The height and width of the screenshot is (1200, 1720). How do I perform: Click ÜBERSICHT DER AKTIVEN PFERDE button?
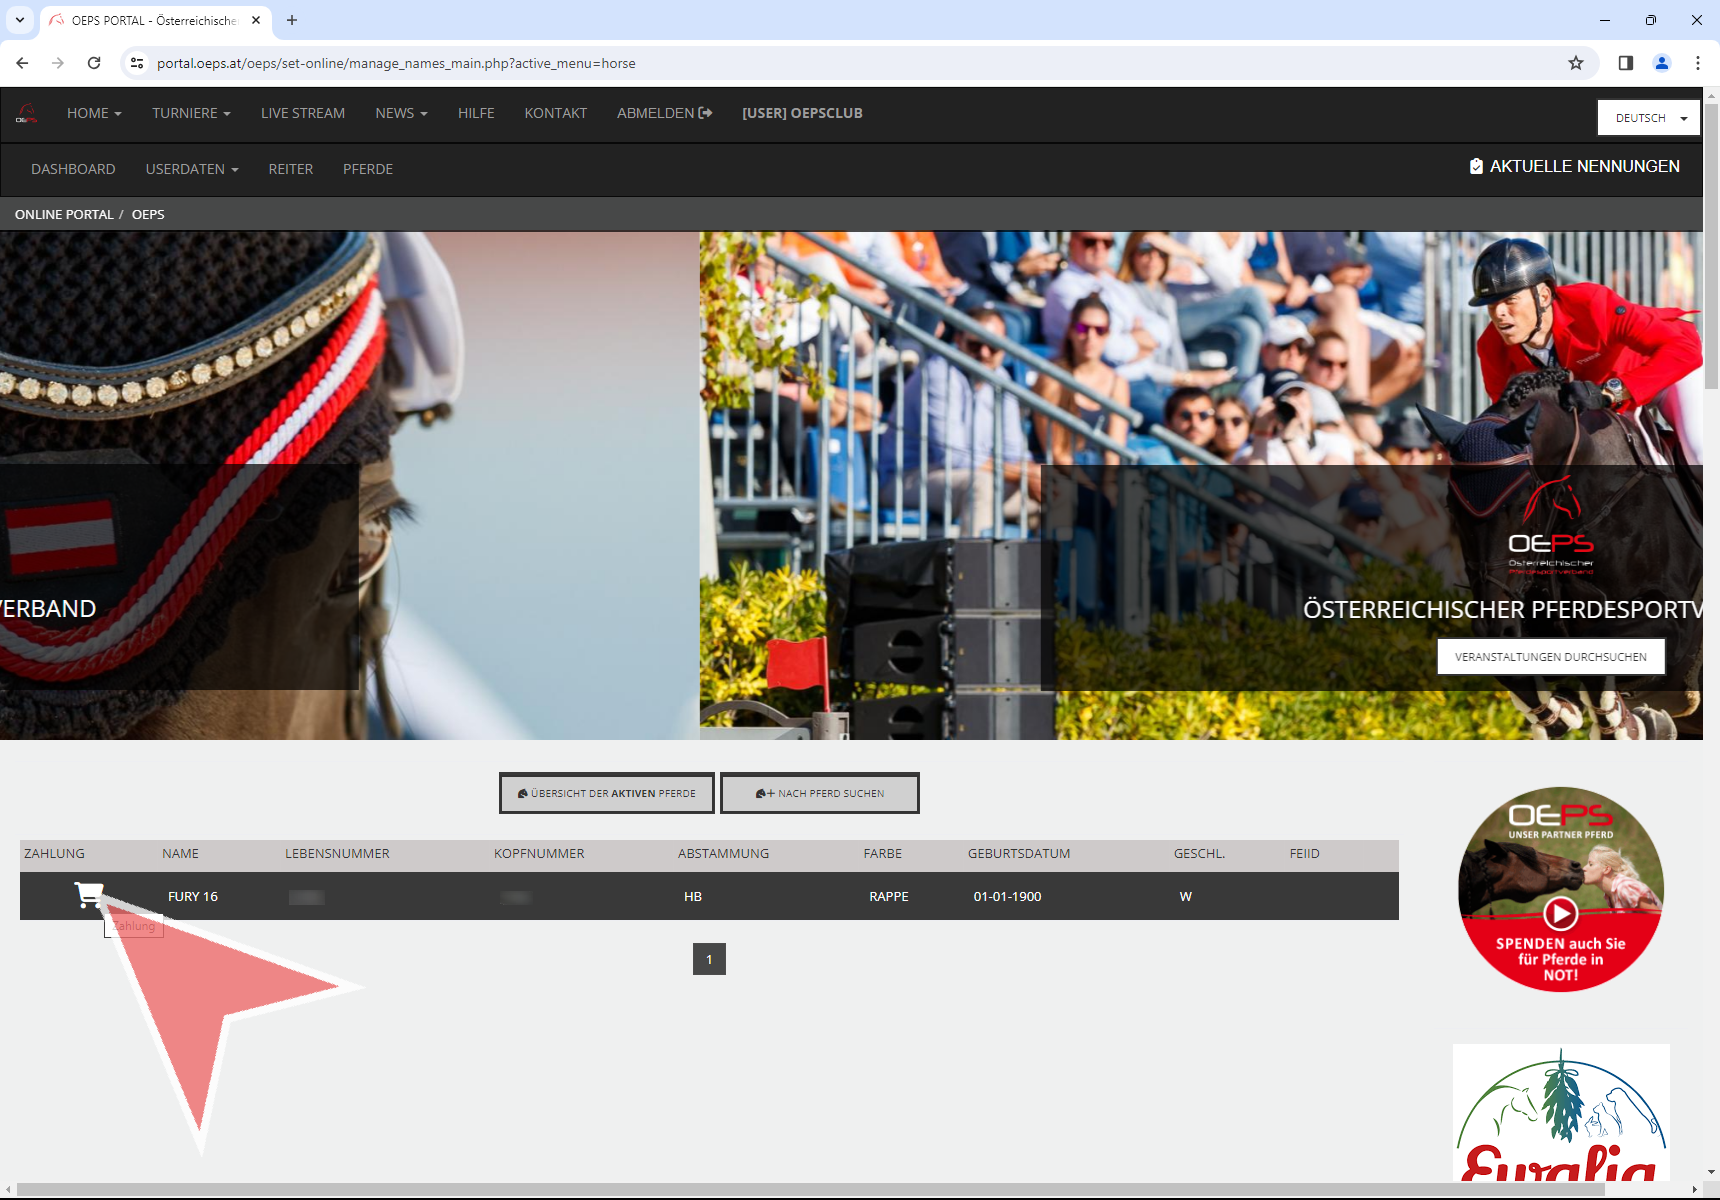tap(607, 793)
